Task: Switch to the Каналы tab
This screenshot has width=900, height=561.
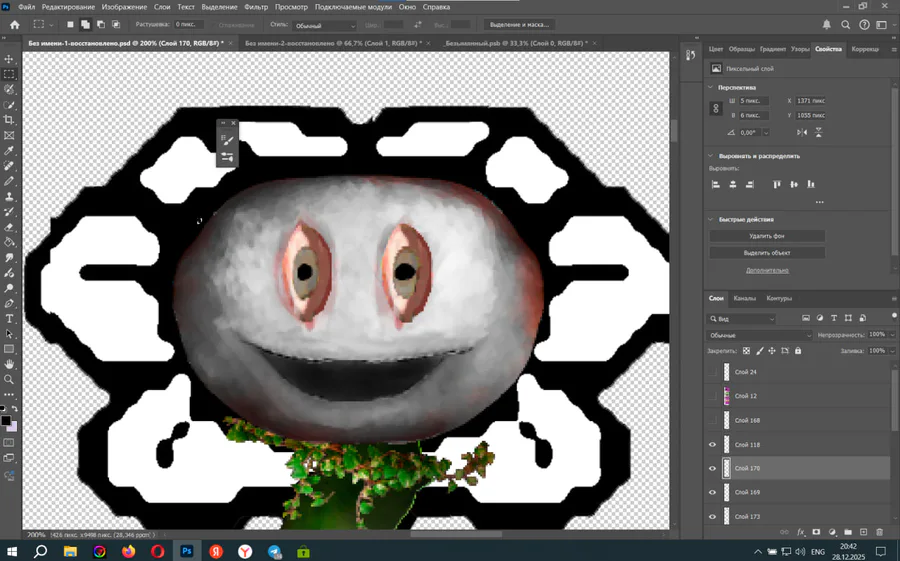Action: [745, 298]
